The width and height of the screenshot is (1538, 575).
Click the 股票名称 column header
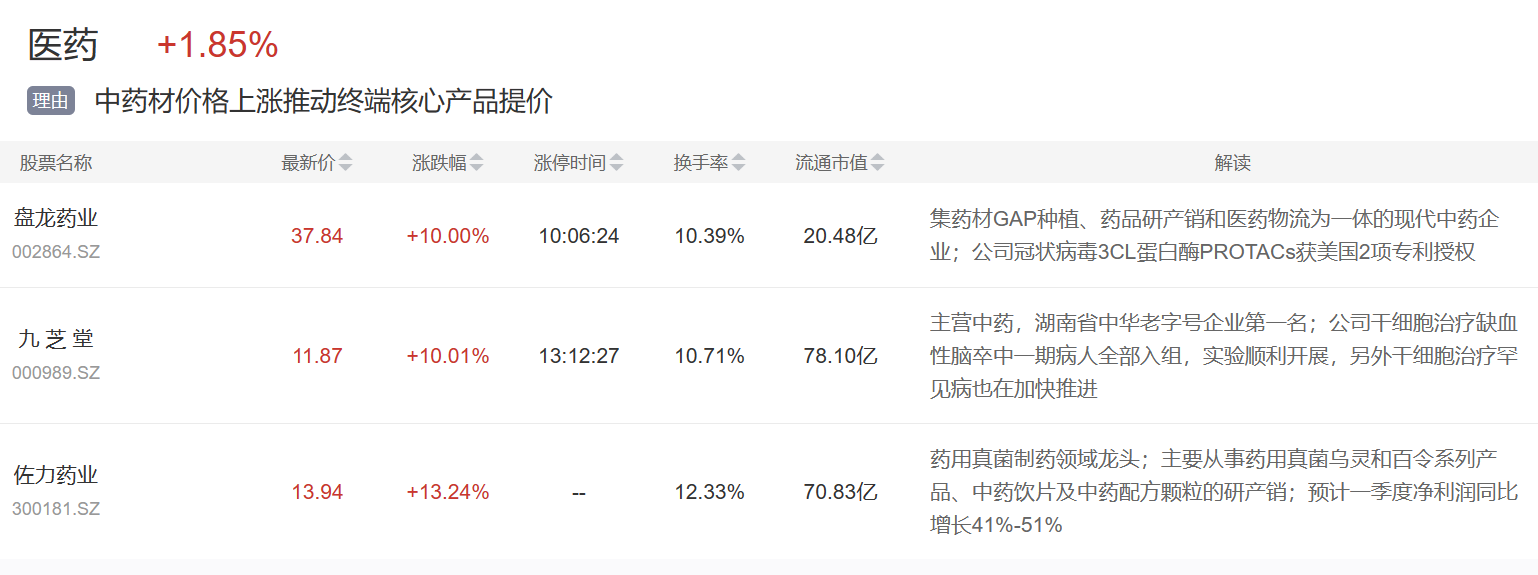tap(56, 163)
